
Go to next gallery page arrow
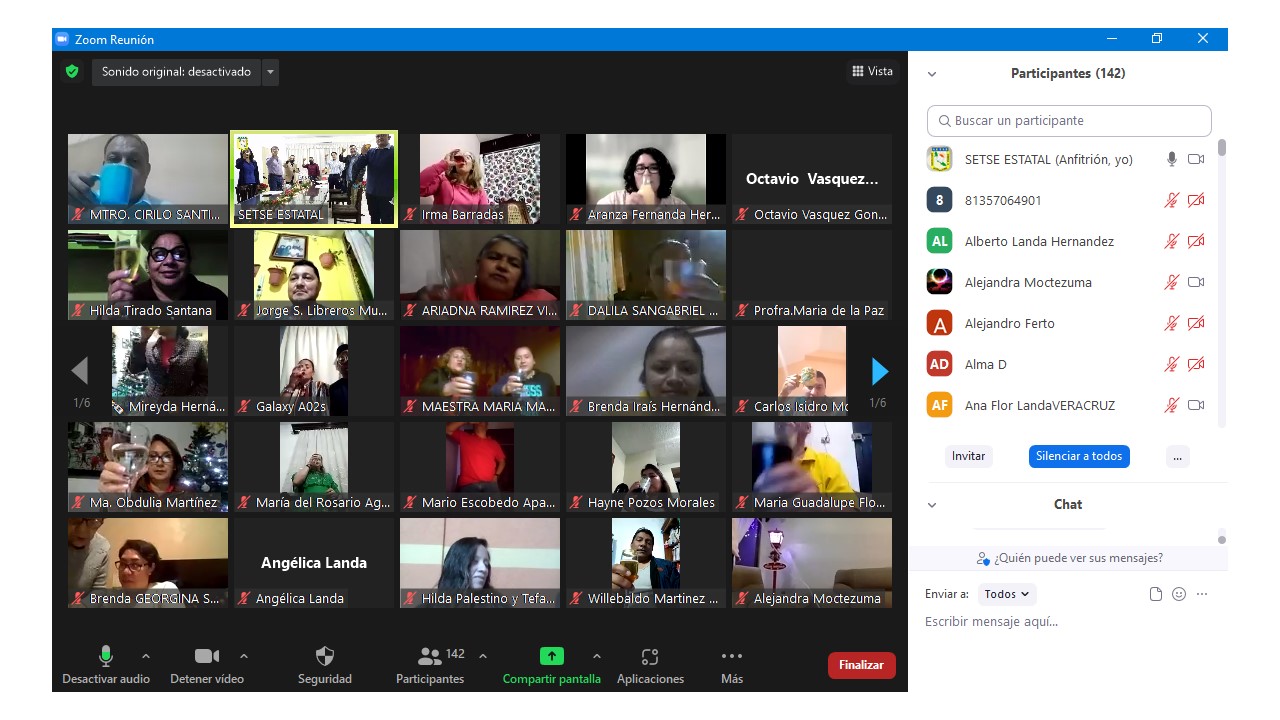(x=880, y=371)
